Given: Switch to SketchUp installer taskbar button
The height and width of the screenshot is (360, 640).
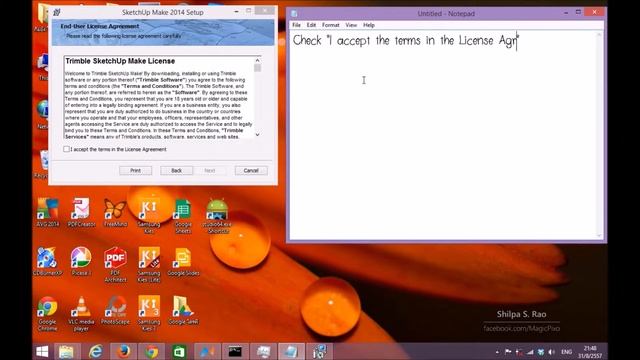Looking at the screenshot, I should pos(319,351).
